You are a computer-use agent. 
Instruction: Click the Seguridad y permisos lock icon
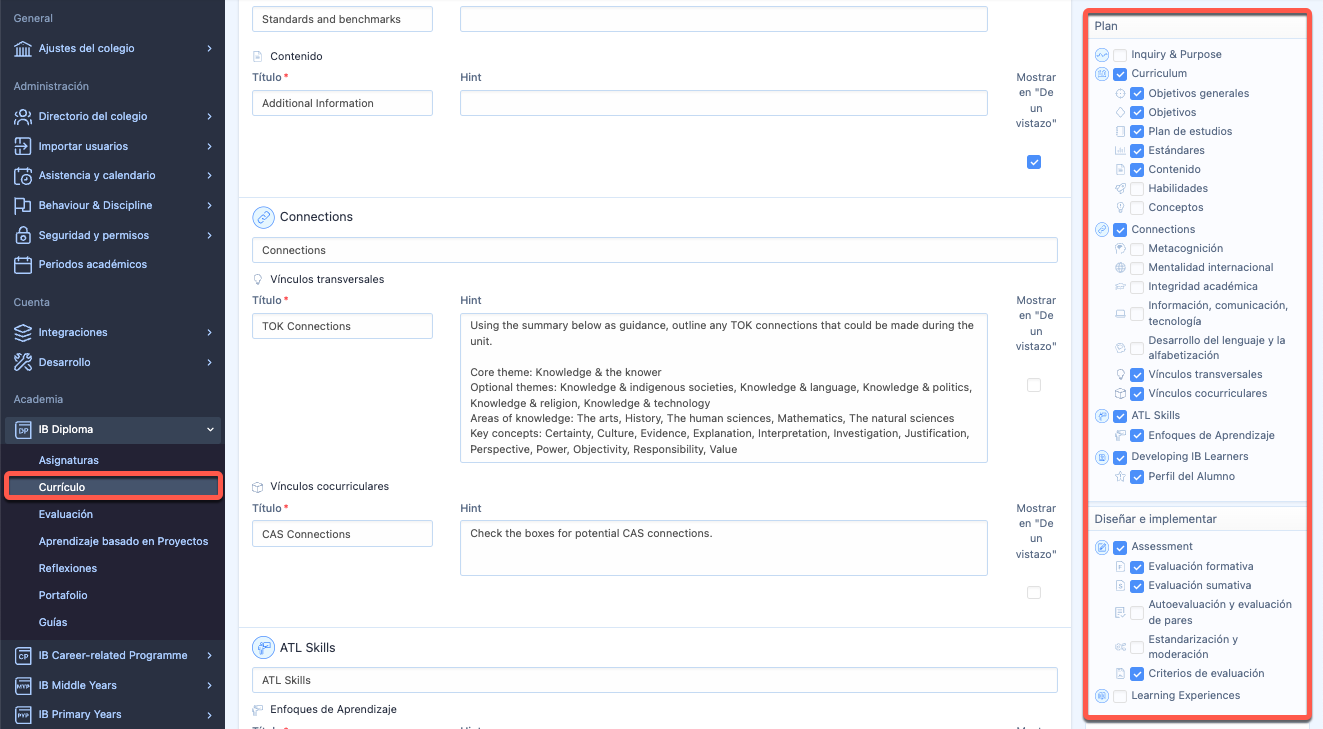pyautogui.click(x=23, y=236)
